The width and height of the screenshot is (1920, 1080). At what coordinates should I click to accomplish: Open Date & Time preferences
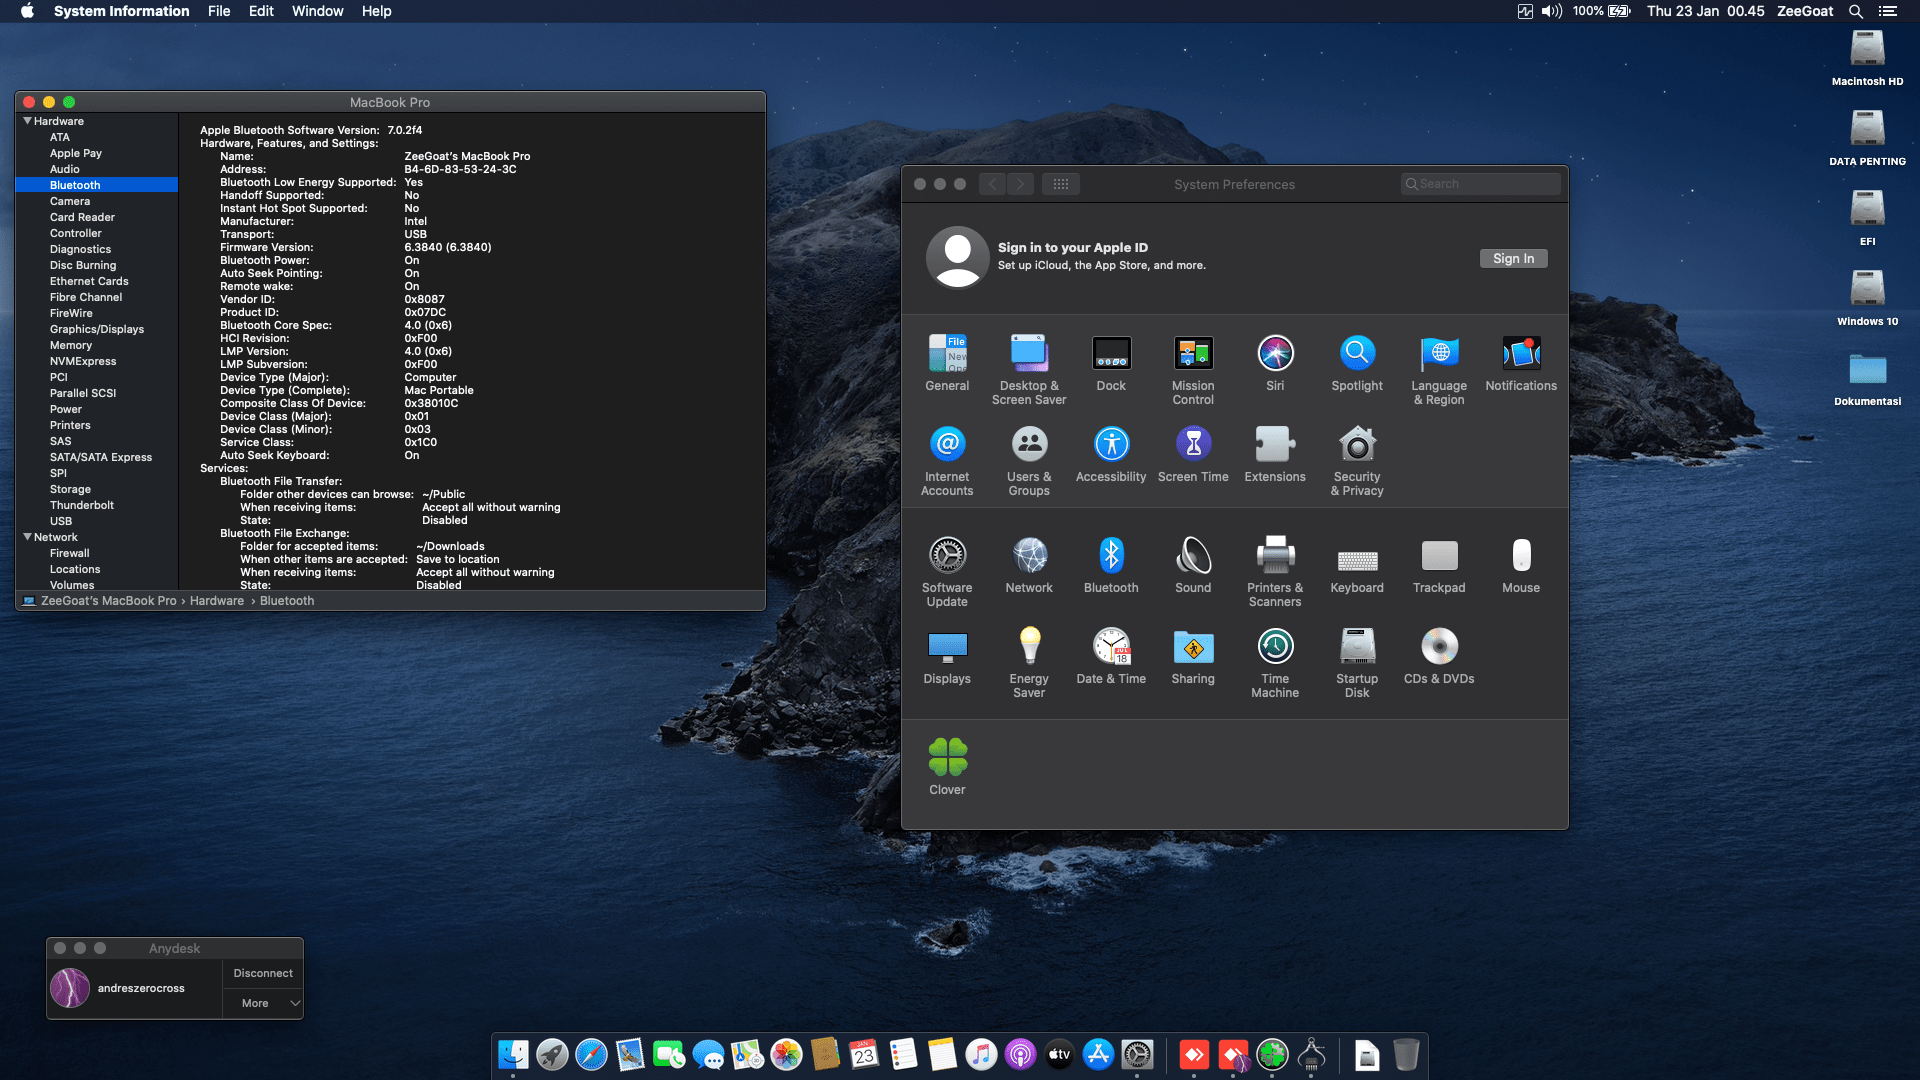pyautogui.click(x=1111, y=656)
